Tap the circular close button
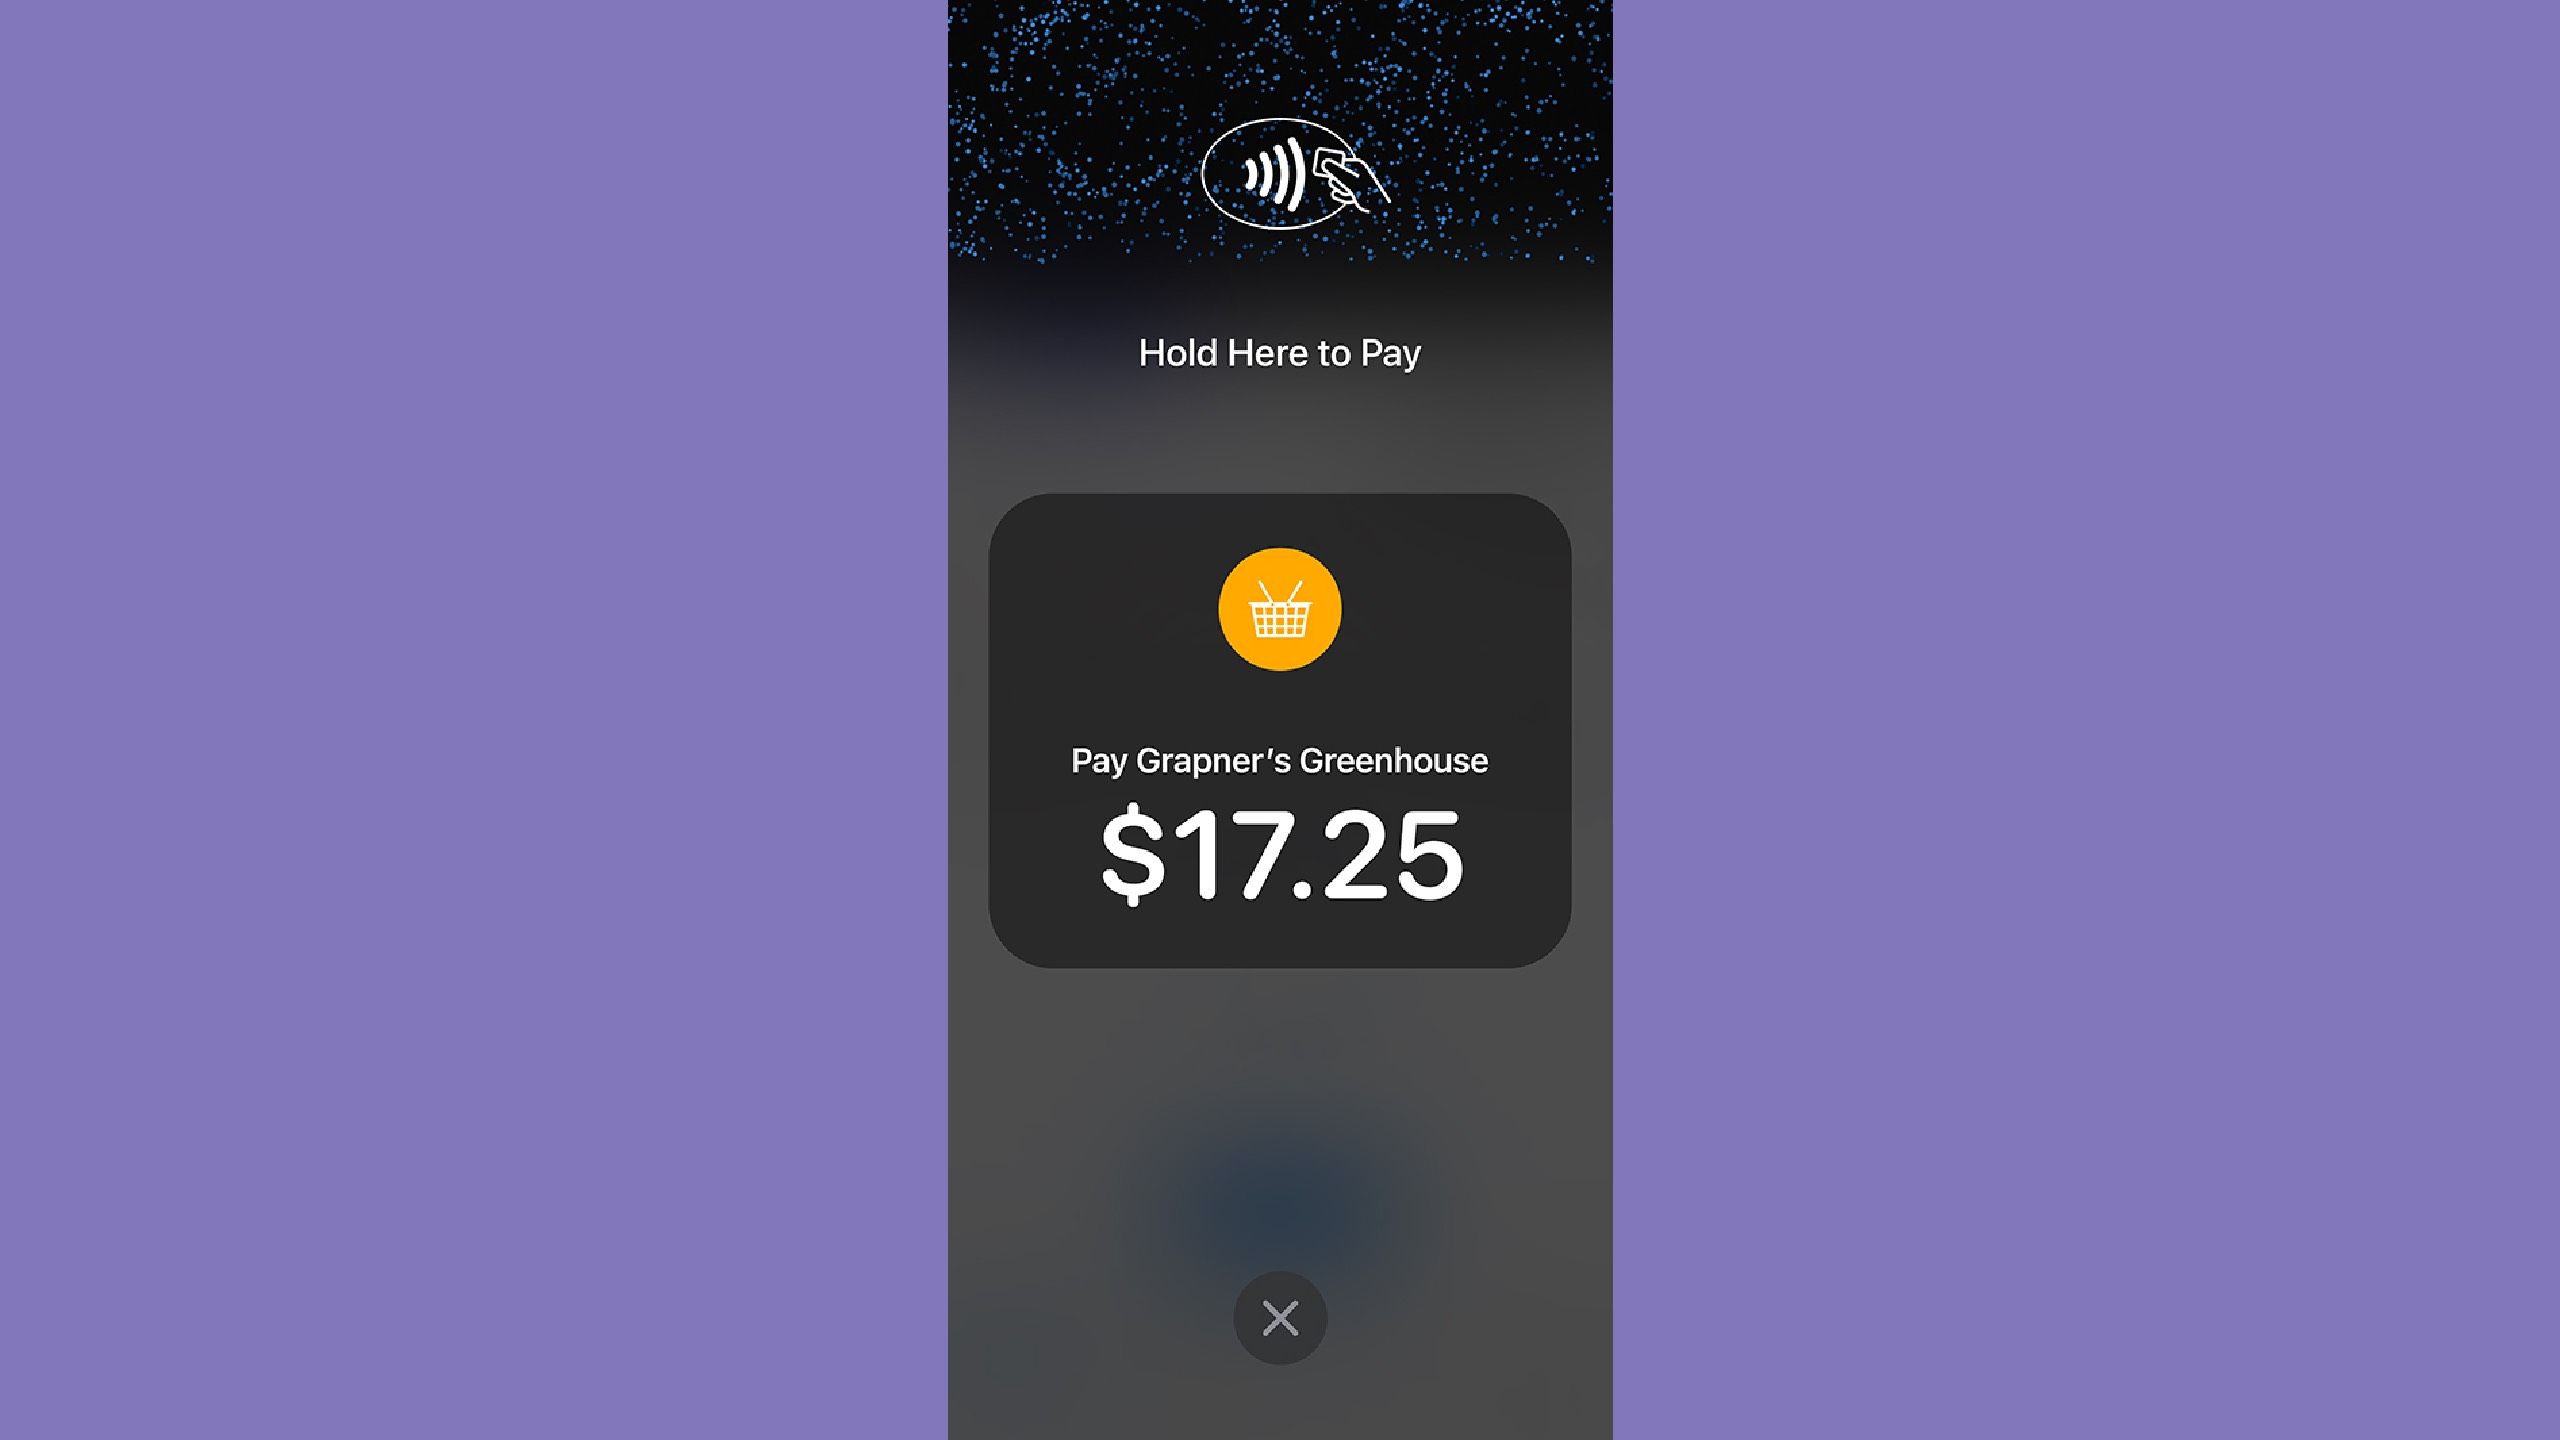2560x1440 pixels. coord(1280,1317)
